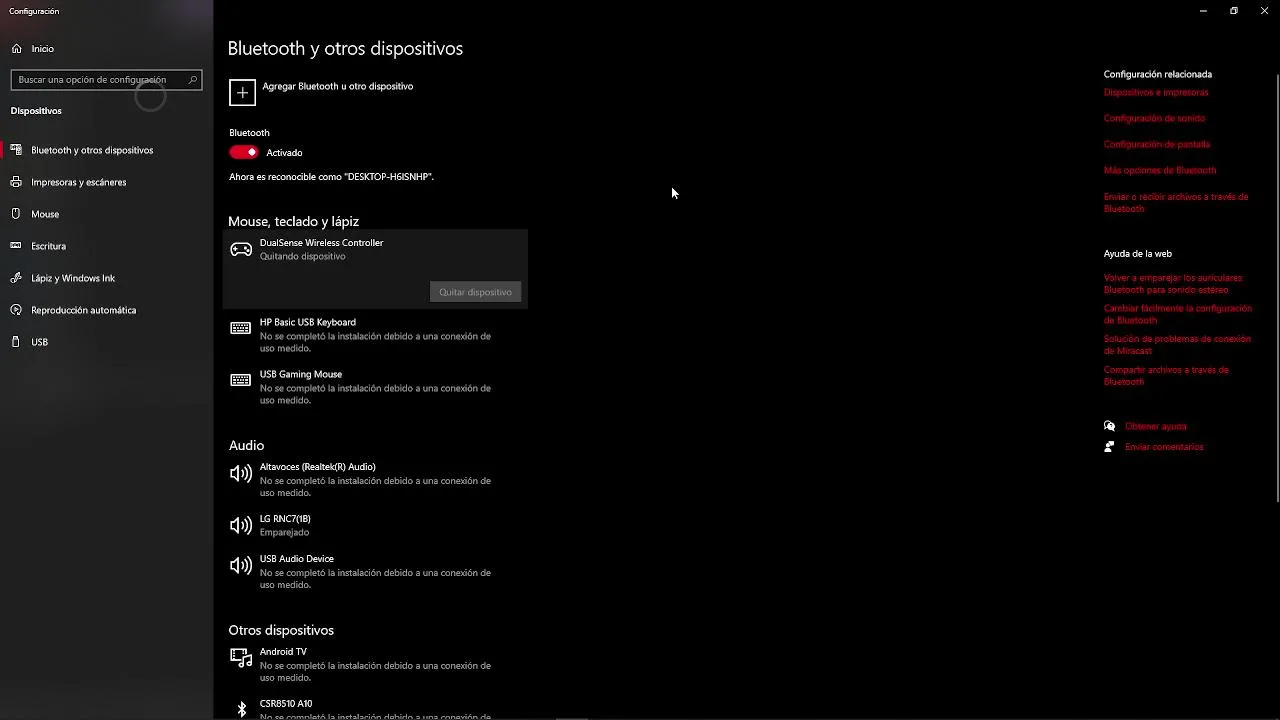This screenshot has width=1280, height=720.
Task: Open Volver a emparejar los auriculares link
Action: pyautogui.click(x=1173, y=283)
